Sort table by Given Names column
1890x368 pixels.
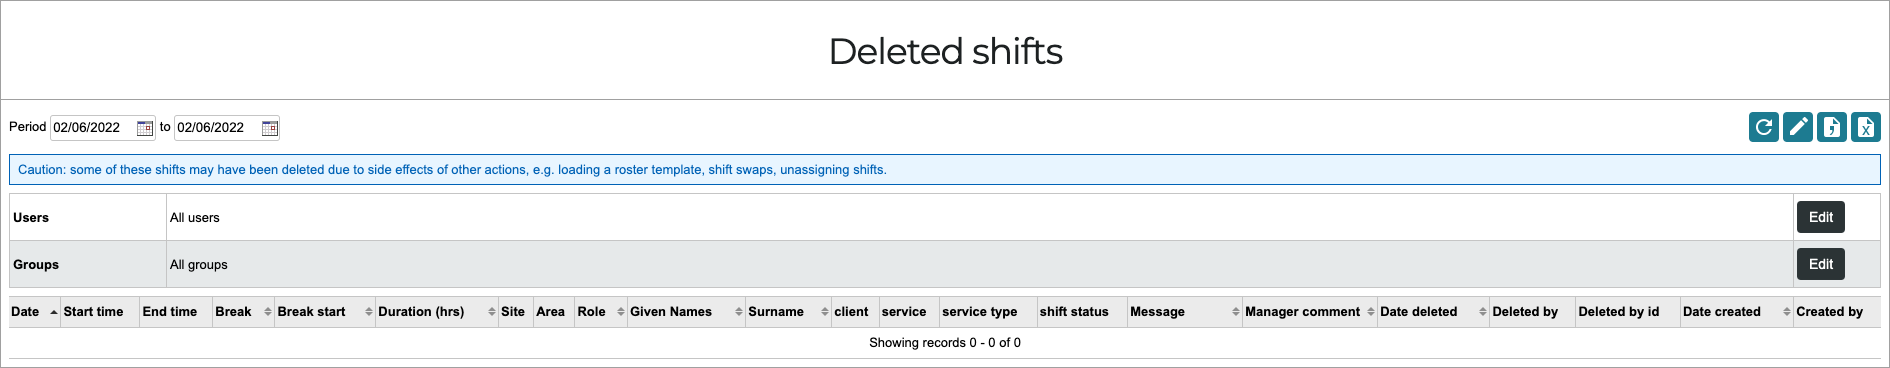click(x=687, y=312)
